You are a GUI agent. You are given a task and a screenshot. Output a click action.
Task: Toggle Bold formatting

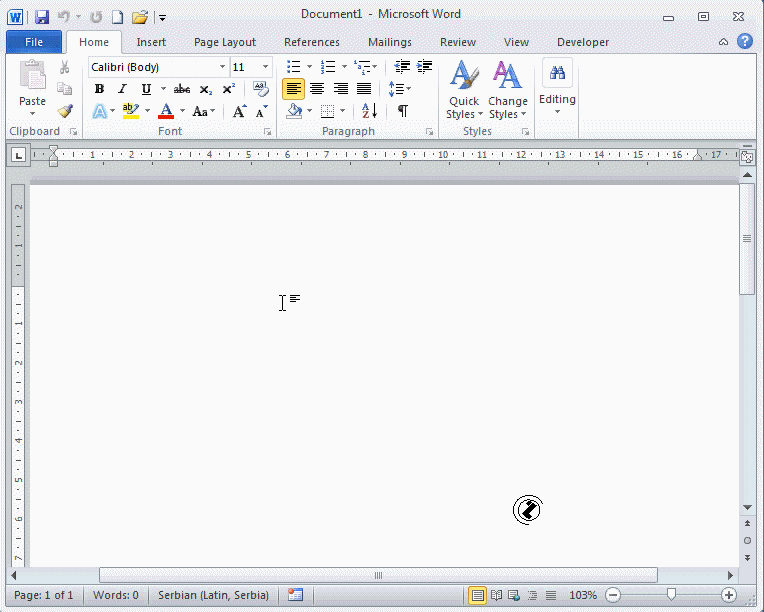99,89
